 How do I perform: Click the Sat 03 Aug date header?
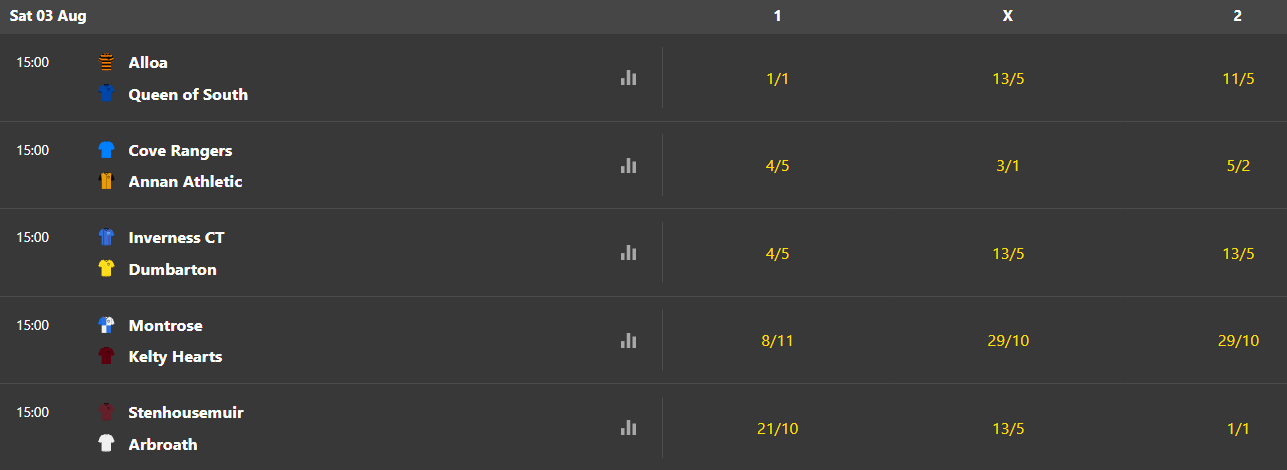click(48, 16)
